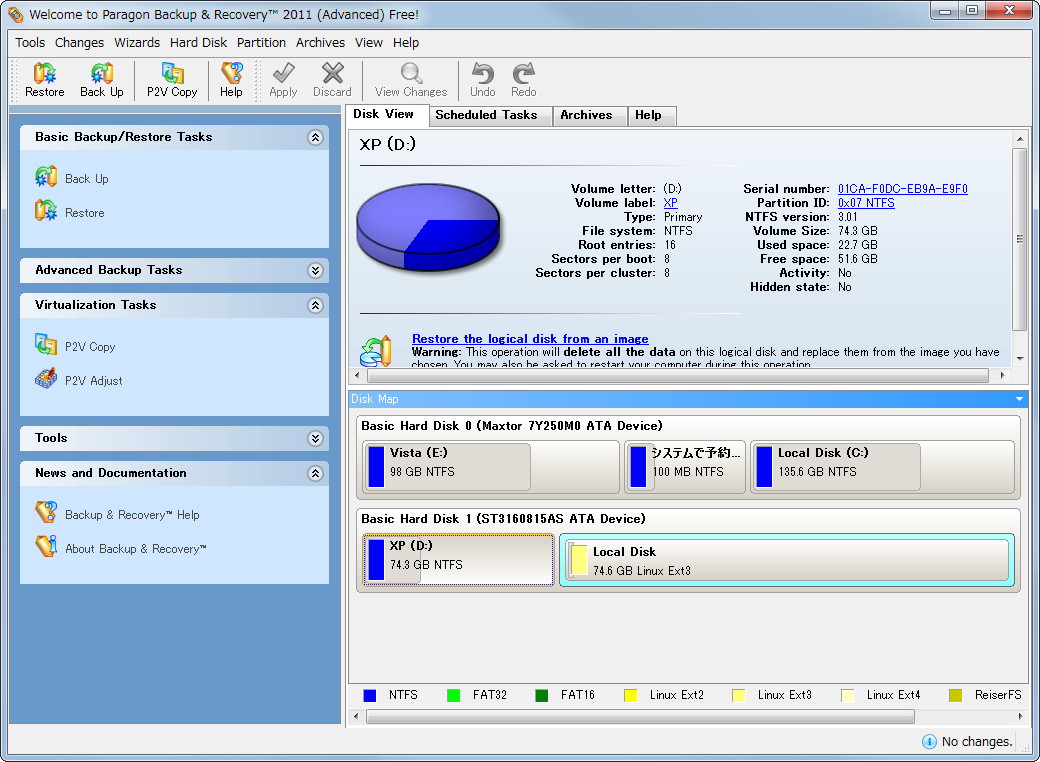Click the Local Disk Ext3 partition block
Viewport: 1040px width, 762px height.
coord(790,560)
